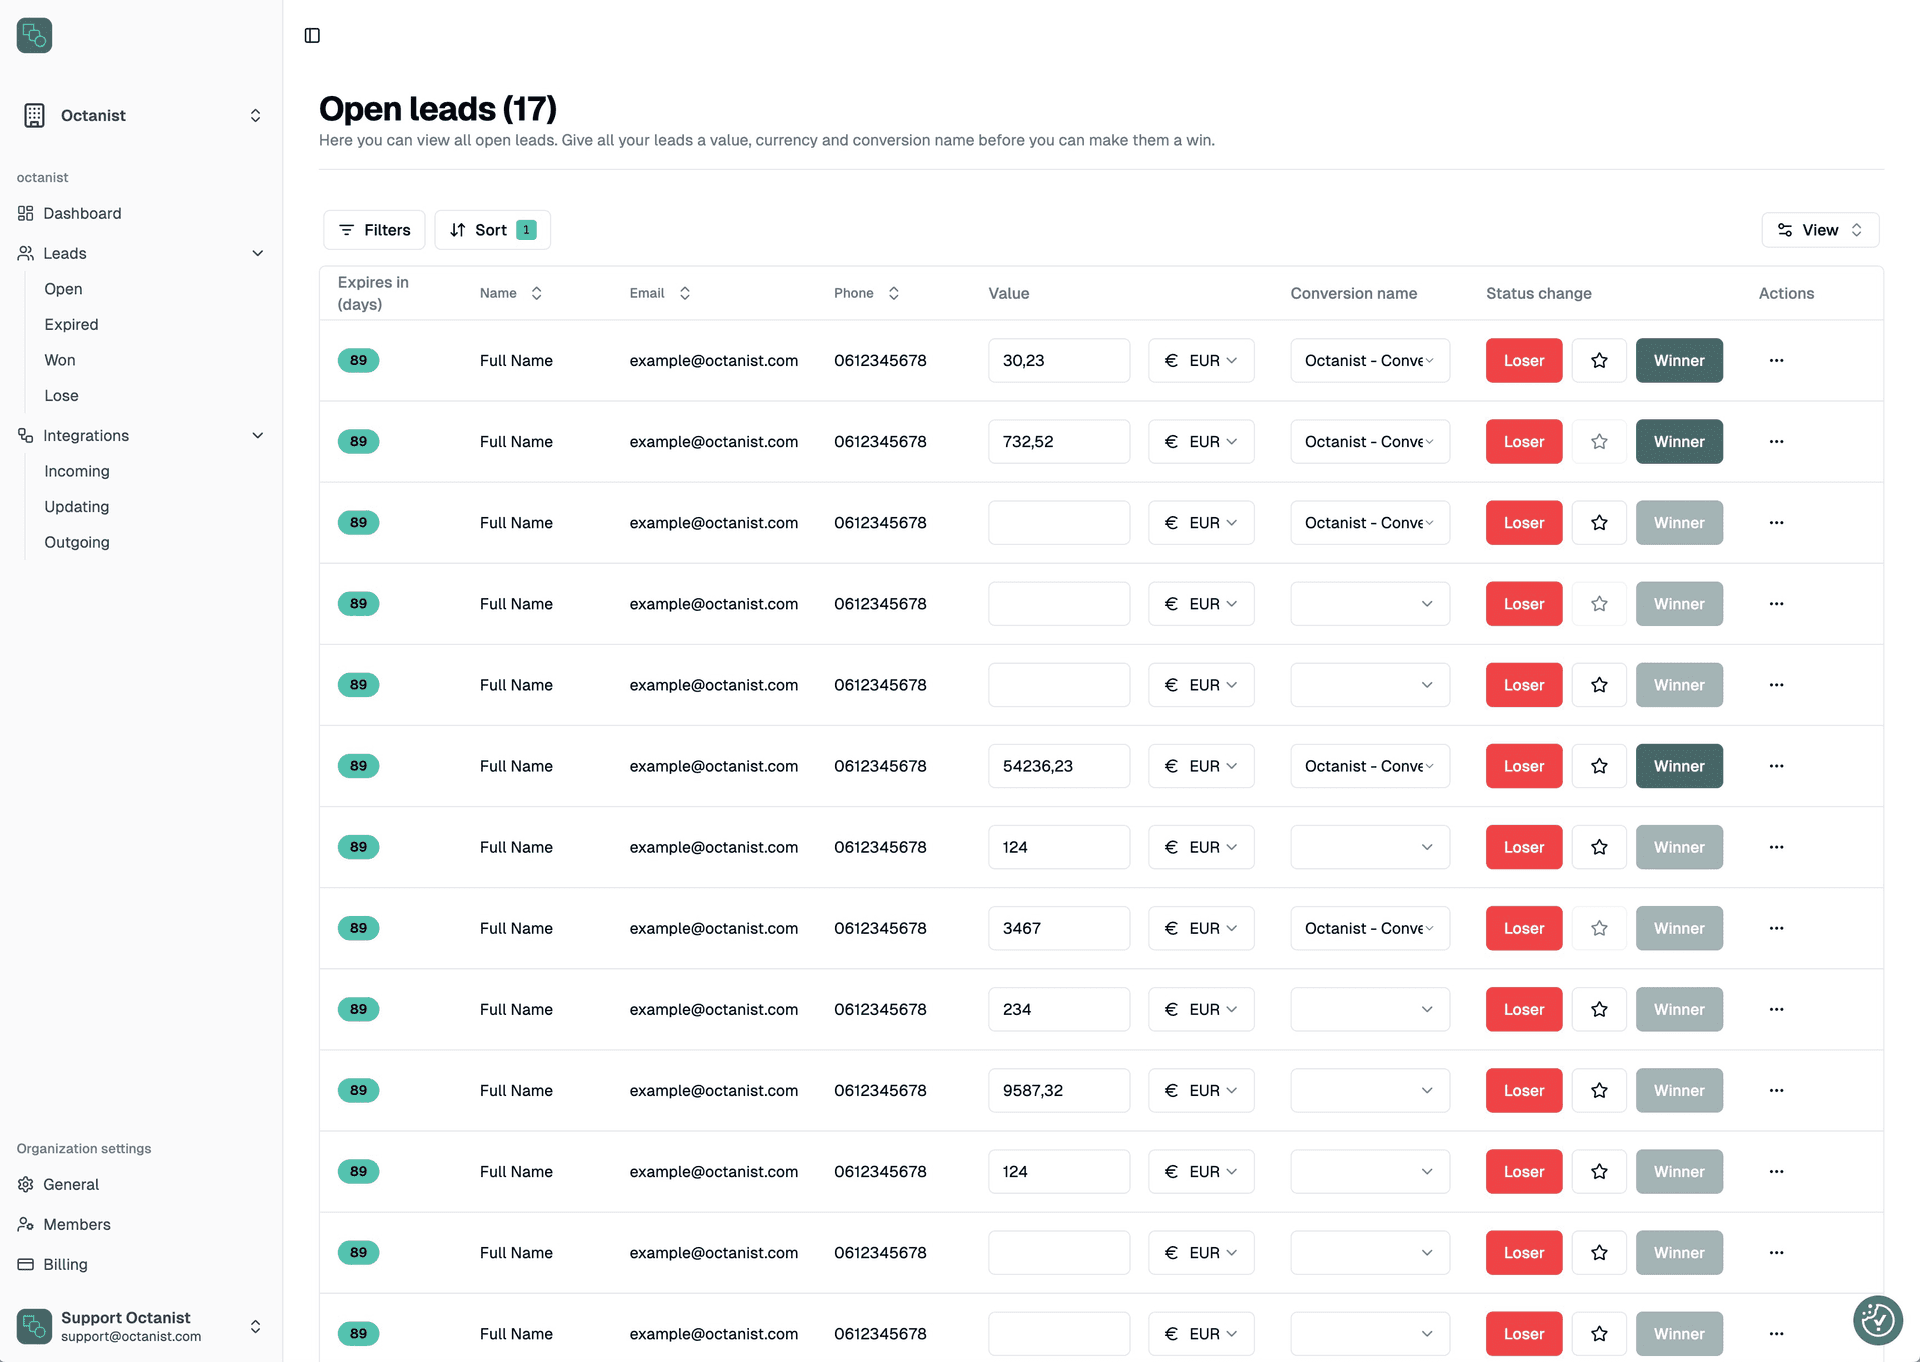1920x1362 pixels.
Task: Mark the 732,52 lead as Winner
Action: pos(1678,442)
